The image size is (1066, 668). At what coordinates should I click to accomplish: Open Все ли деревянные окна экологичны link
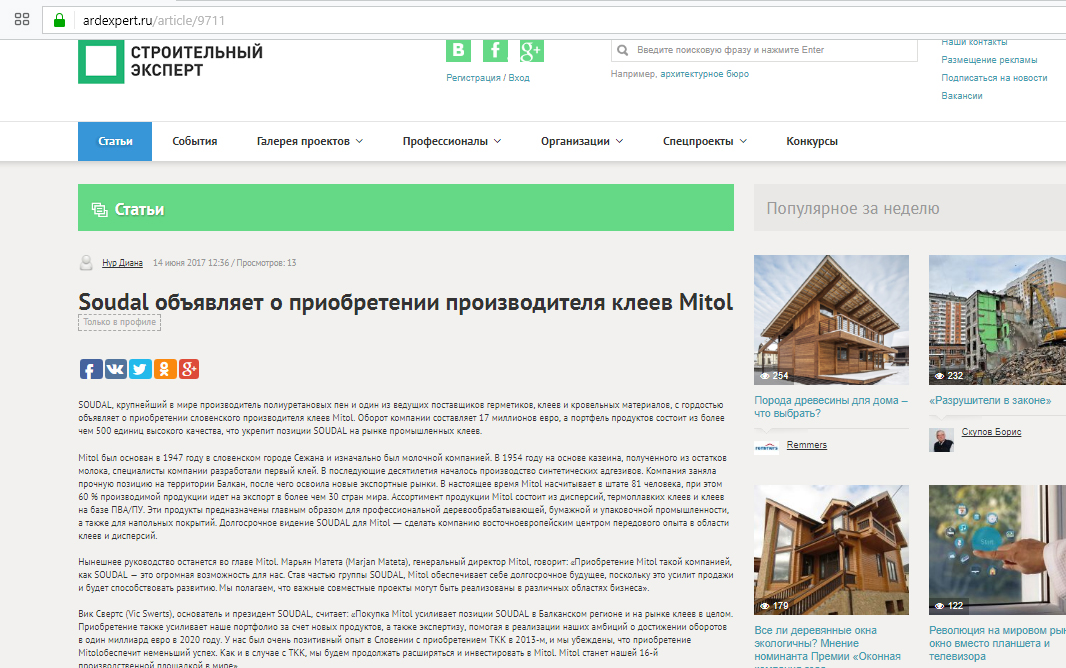tap(827, 646)
